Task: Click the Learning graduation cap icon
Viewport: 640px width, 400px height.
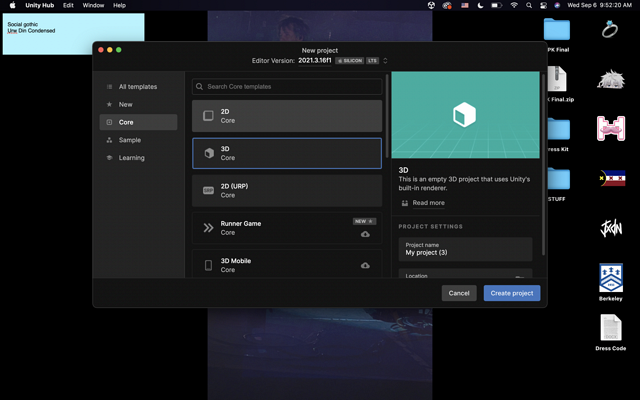Action: pos(109,158)
